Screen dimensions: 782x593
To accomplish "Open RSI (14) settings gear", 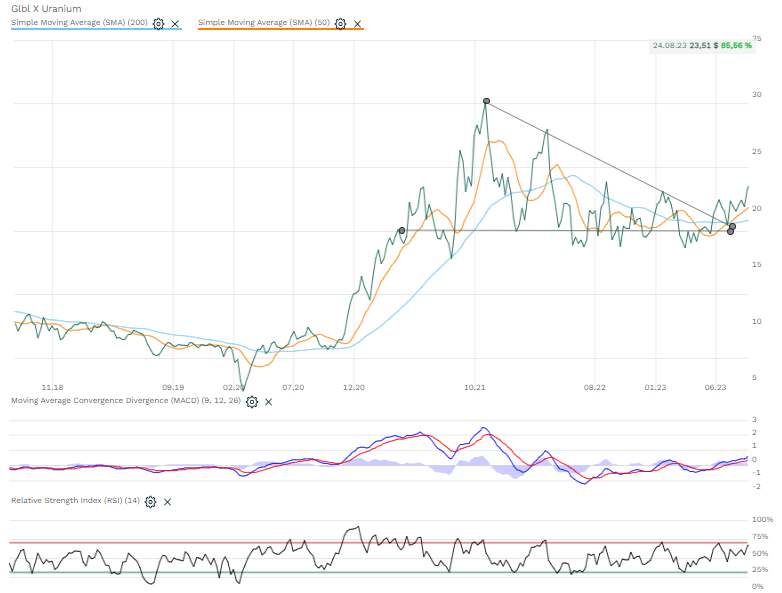I will 151,501.
